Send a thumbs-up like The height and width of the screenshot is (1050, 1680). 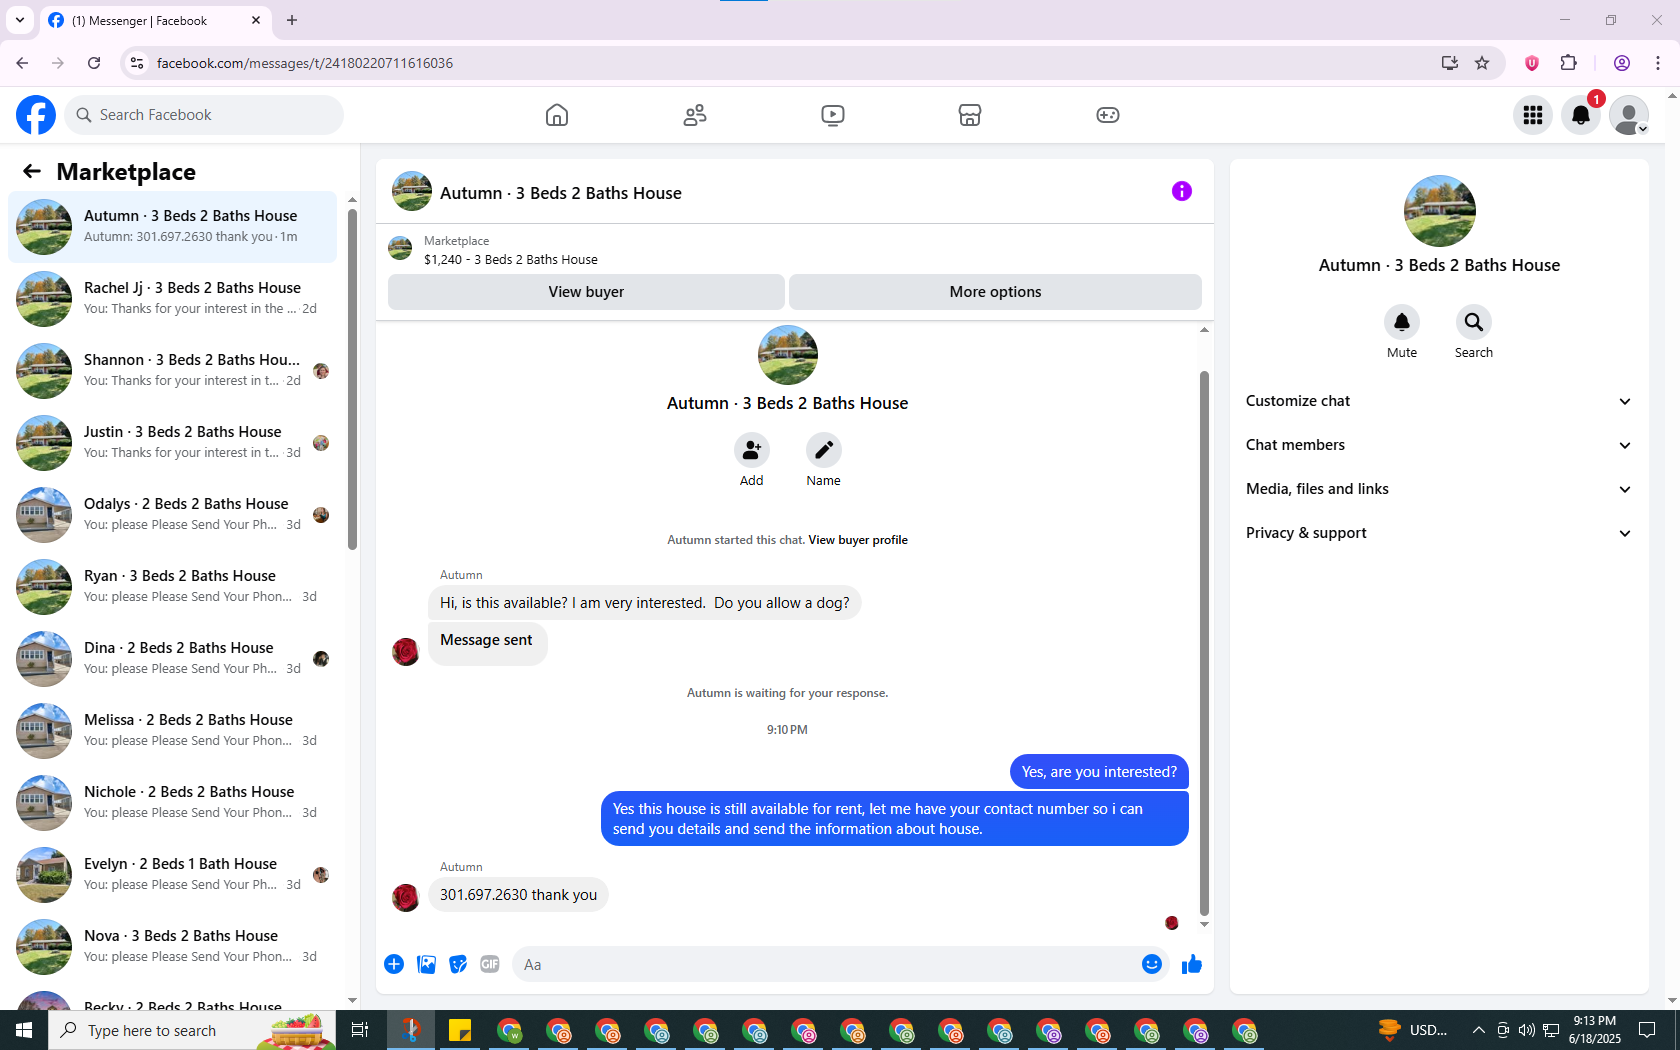click(x=1192, y=964)
